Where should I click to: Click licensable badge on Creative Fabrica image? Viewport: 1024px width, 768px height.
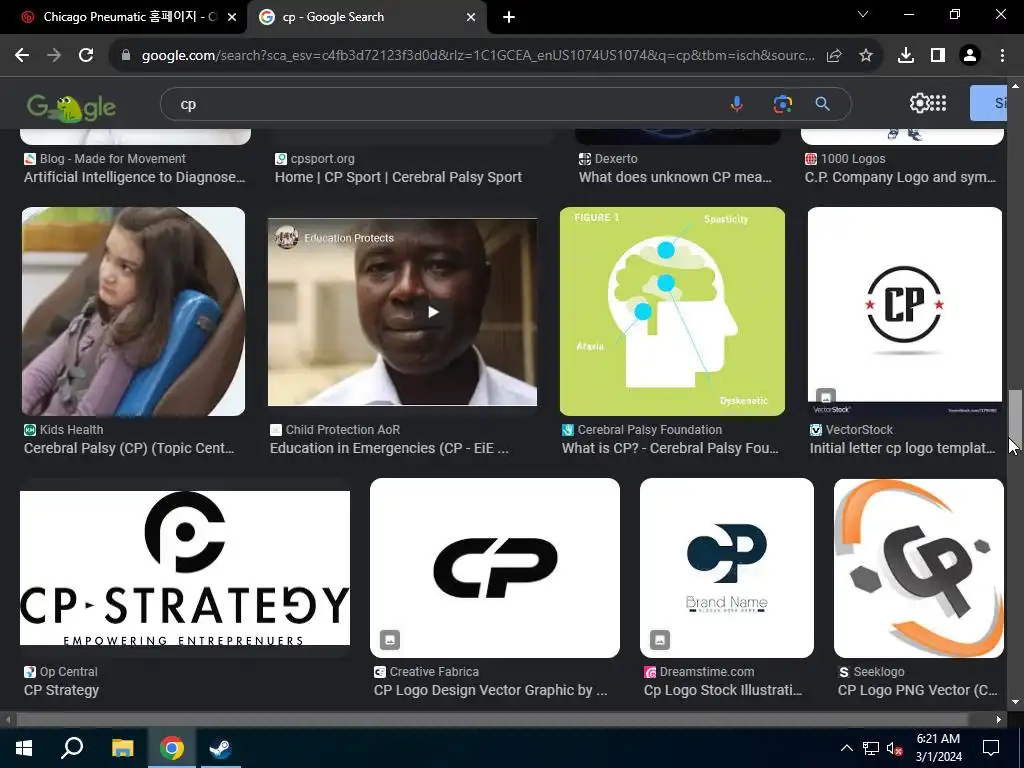(x=390, y=640)
